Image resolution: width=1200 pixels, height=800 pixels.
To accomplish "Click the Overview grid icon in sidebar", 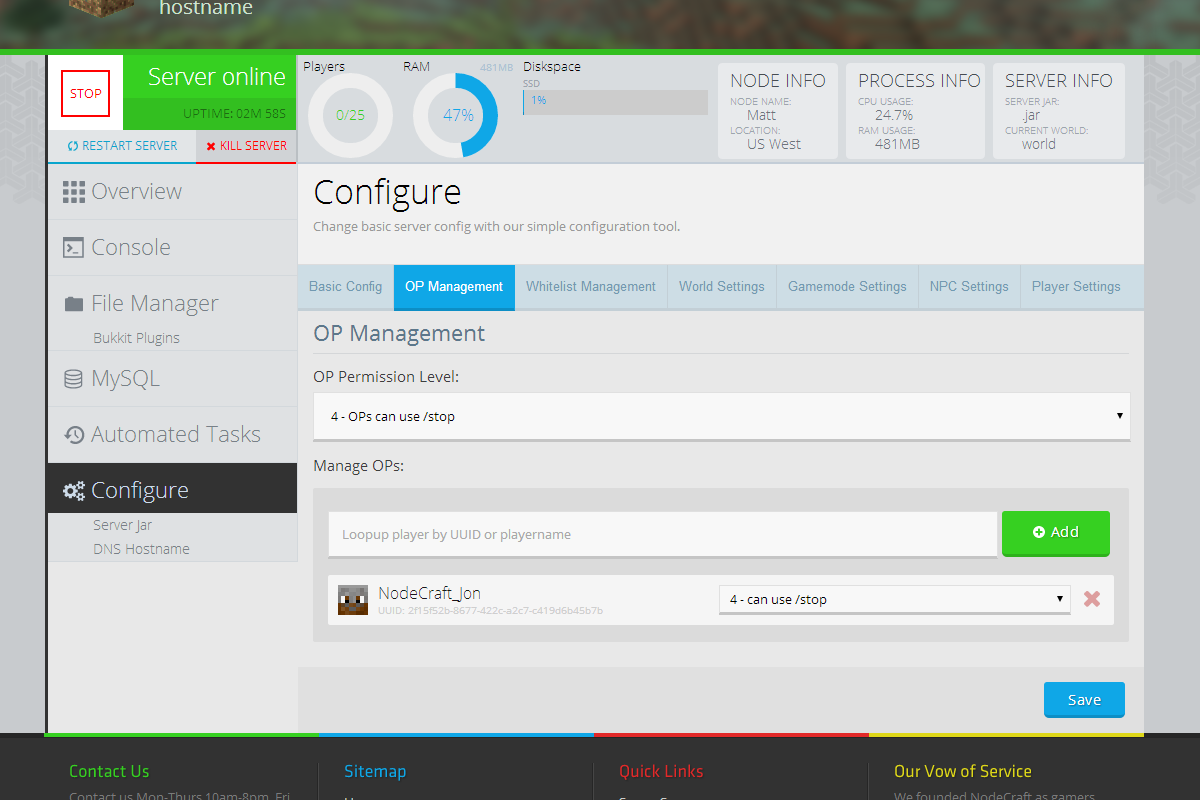I will [73, 192].
